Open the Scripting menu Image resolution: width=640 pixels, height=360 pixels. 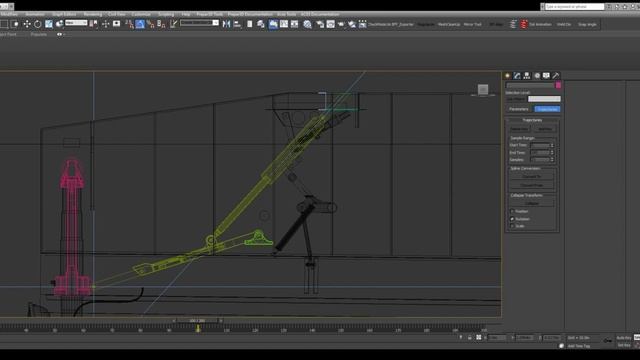coord(166,14)
